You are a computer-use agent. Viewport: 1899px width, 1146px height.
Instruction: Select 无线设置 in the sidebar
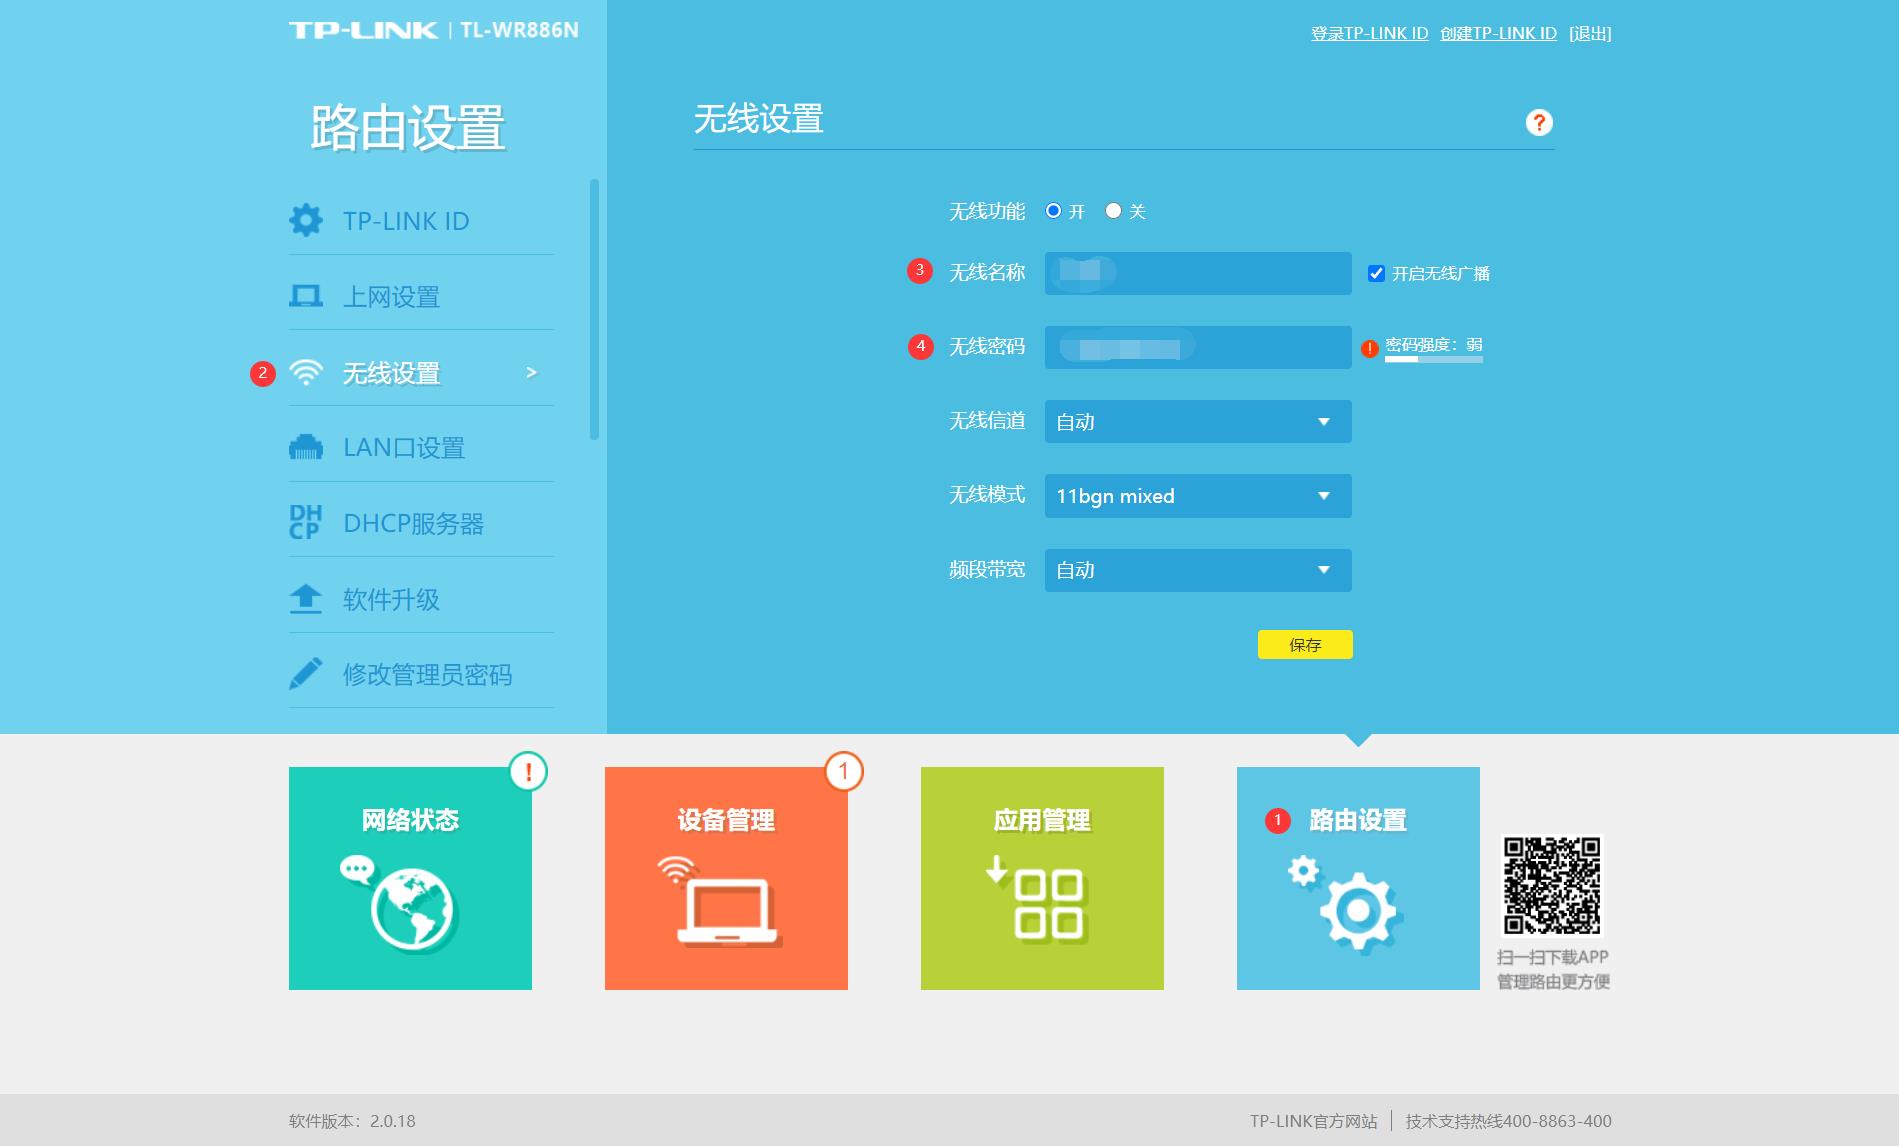421,372
